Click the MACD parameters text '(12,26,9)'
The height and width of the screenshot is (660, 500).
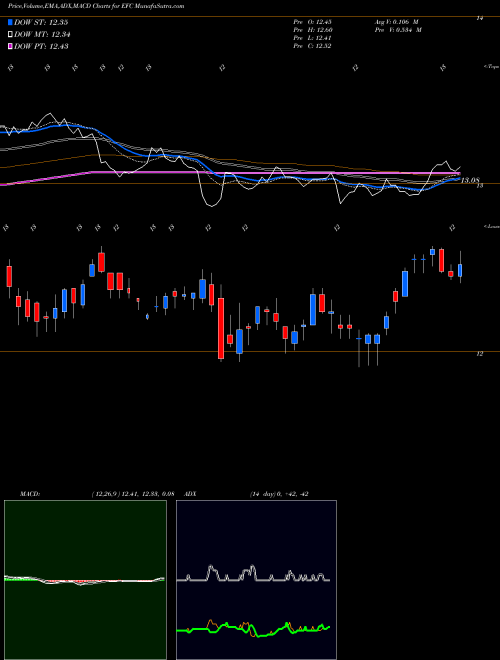coord(106,494)
